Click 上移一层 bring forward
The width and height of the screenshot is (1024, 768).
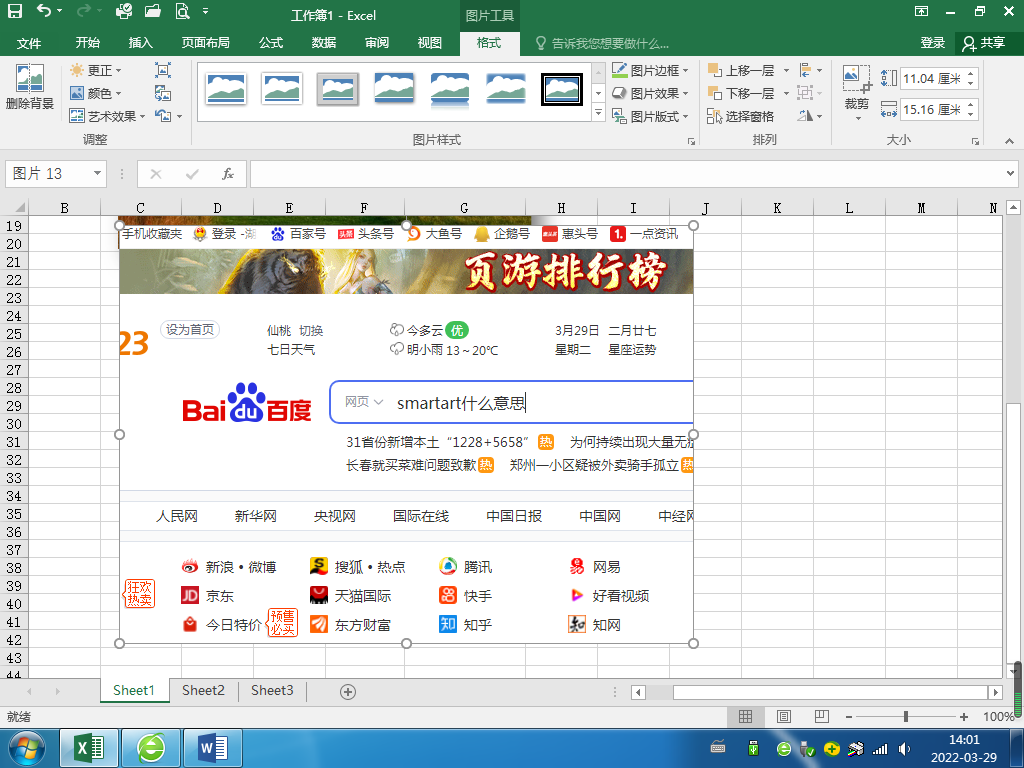(742, 70)
